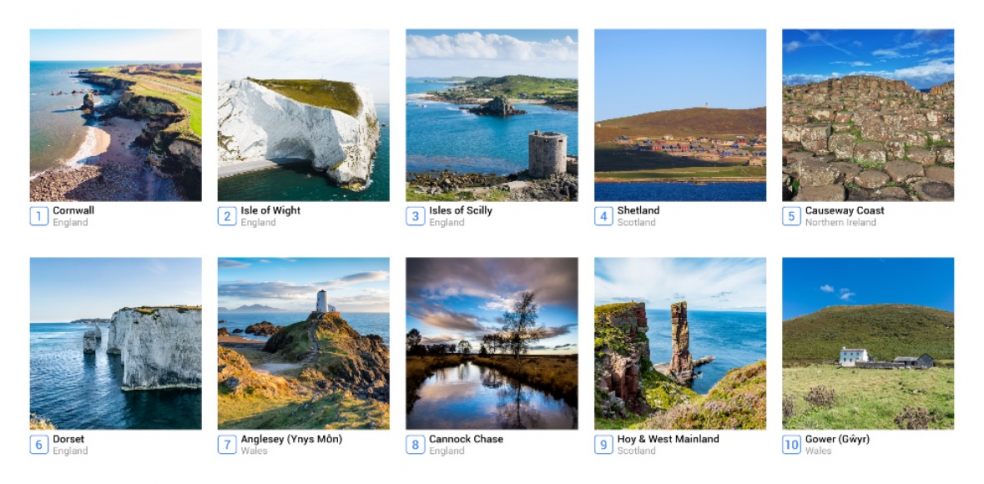Open the Causeway Coast rocks image
Image resolution: width=984 pixels, height=484 pixels.
868,115
